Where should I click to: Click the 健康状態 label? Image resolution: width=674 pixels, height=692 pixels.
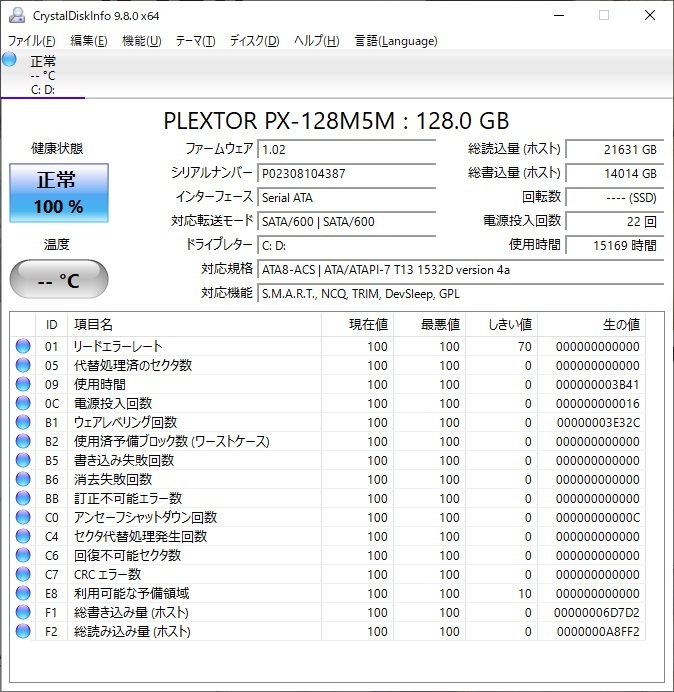coord(57,148)
